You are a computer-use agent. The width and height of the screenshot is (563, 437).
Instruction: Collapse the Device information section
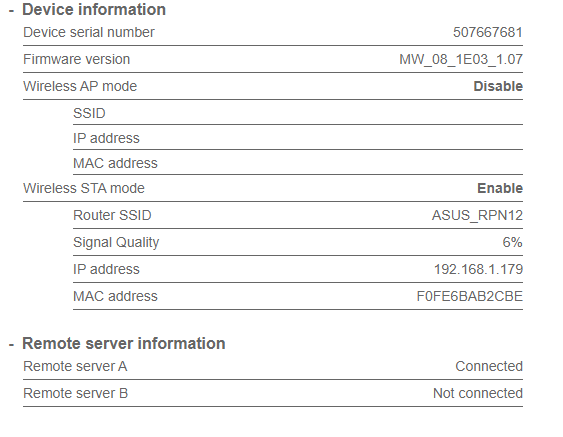click(11, 11)
